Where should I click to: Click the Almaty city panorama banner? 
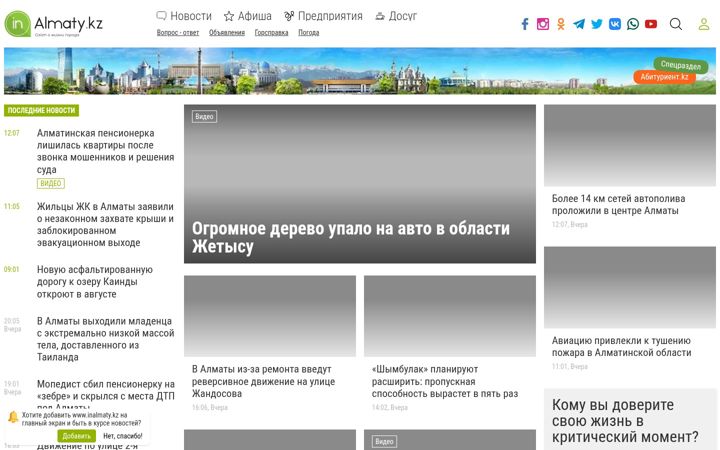coord(360,71)
